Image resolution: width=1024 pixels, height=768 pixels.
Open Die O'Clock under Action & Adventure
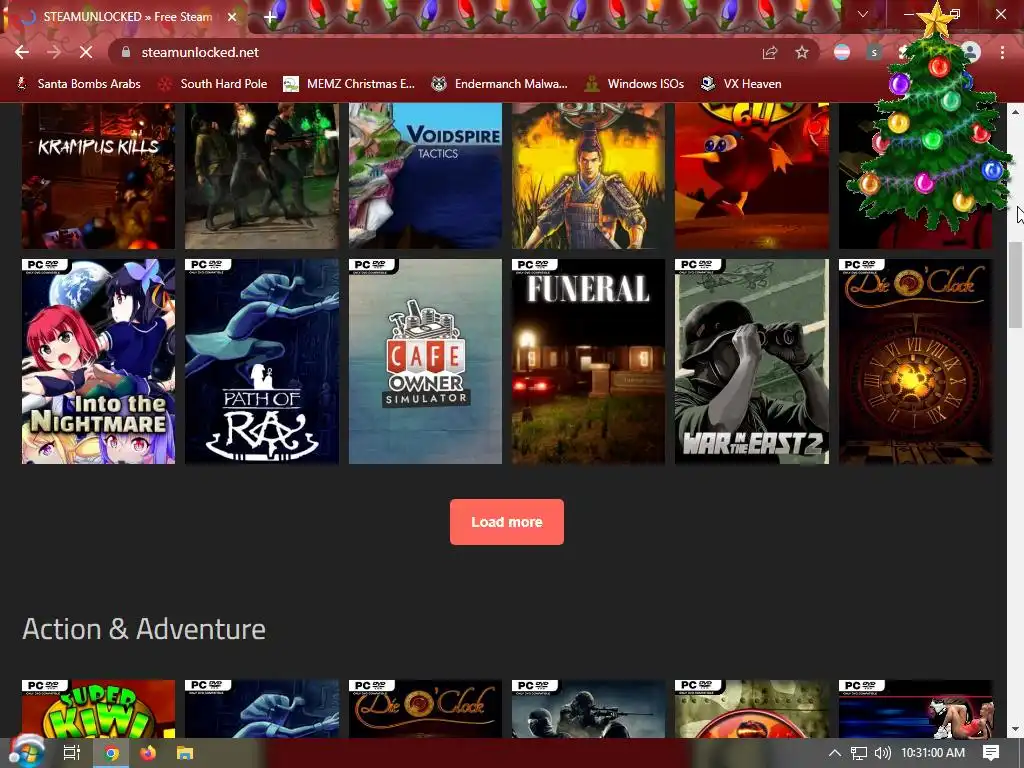click(x=425, y=709)
